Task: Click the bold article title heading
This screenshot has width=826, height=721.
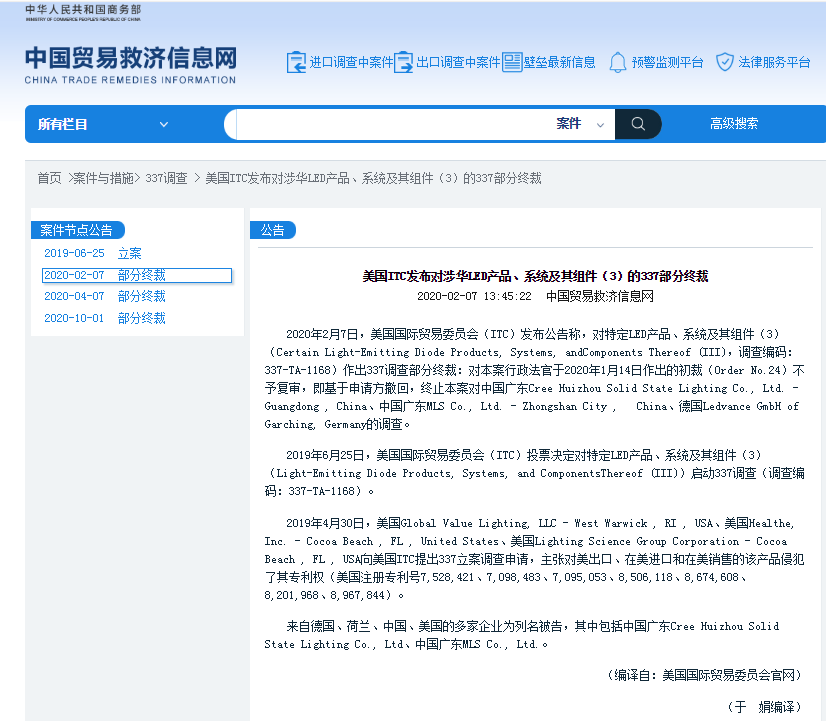Action: [535, 276]
